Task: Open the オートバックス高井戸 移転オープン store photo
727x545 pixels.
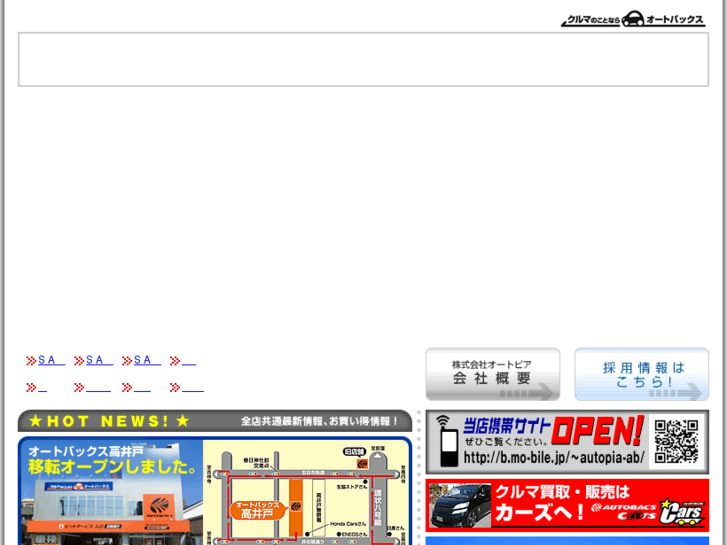Action: click(x=111, y=492)
